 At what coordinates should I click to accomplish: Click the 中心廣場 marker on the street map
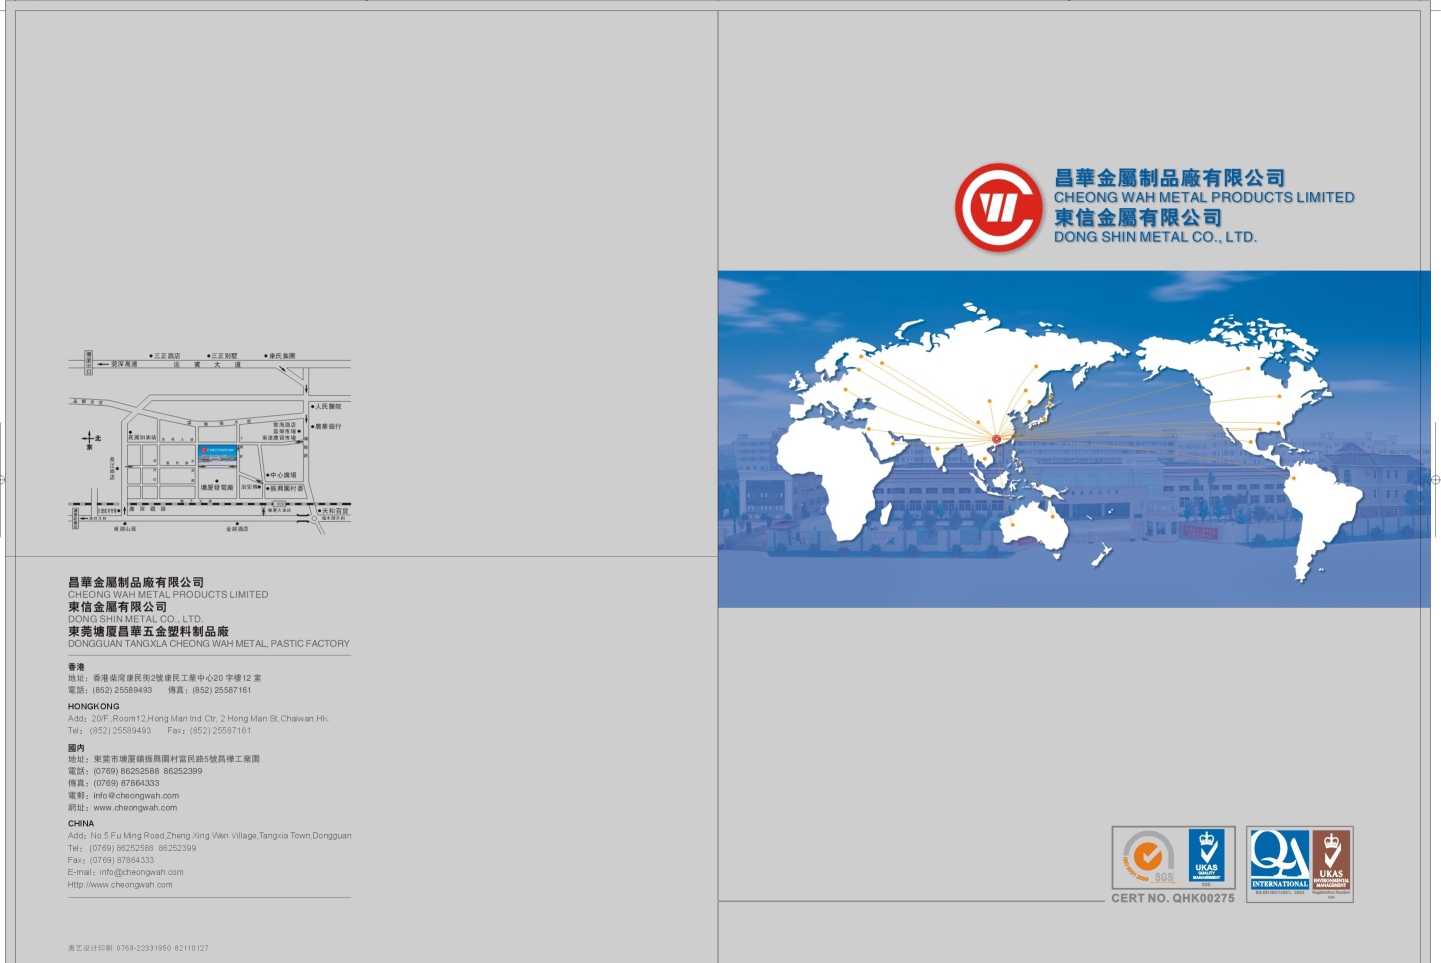[x=268, y=475]
